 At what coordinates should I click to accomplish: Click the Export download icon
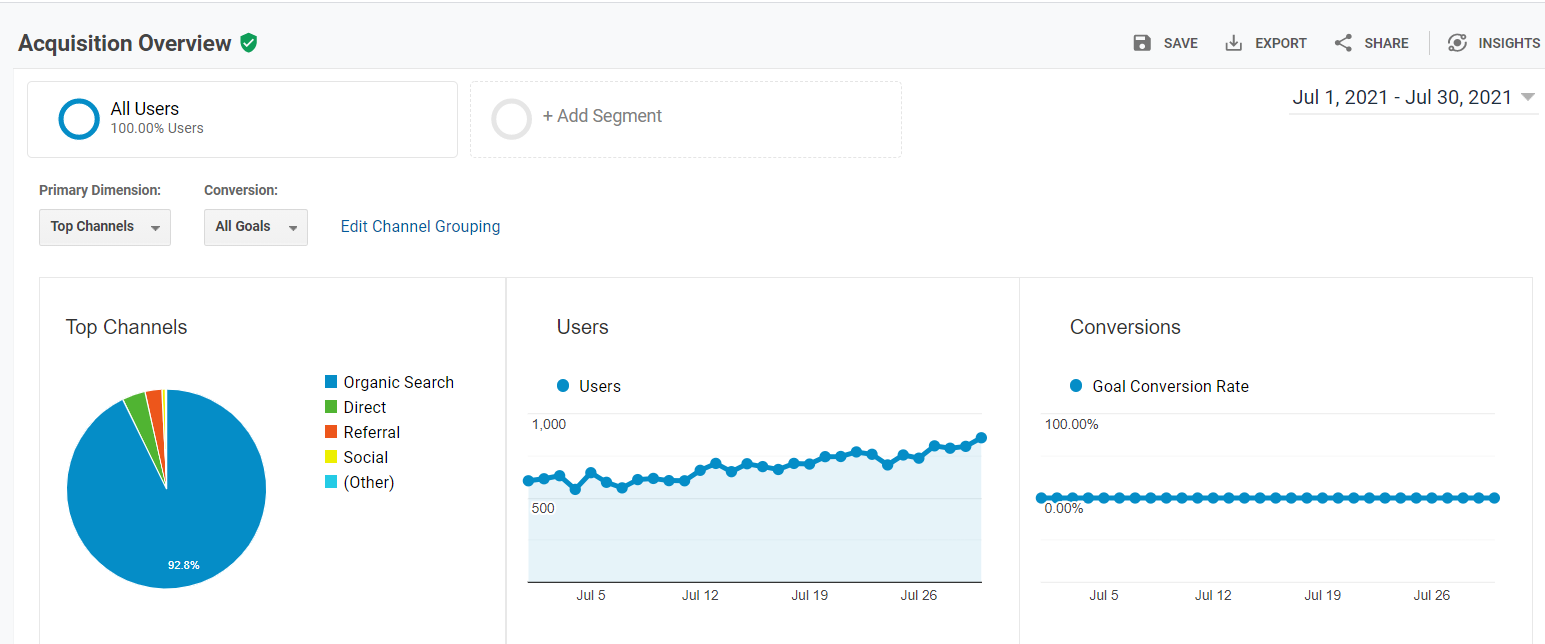(1234, 43)
